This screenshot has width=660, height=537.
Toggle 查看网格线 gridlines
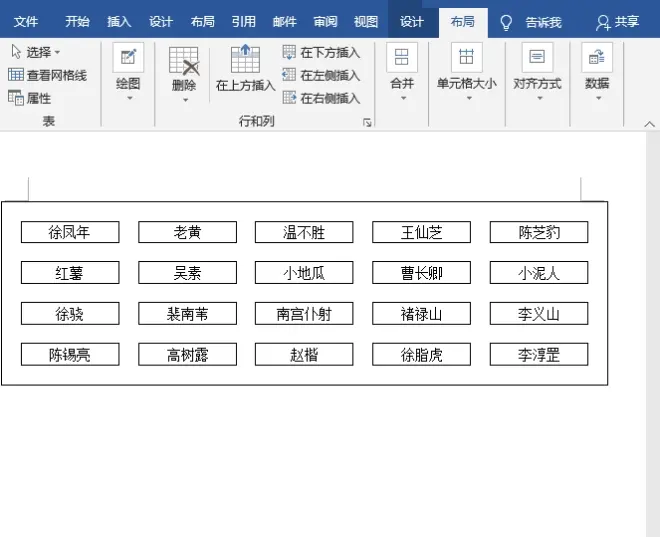tap(47, 75)
